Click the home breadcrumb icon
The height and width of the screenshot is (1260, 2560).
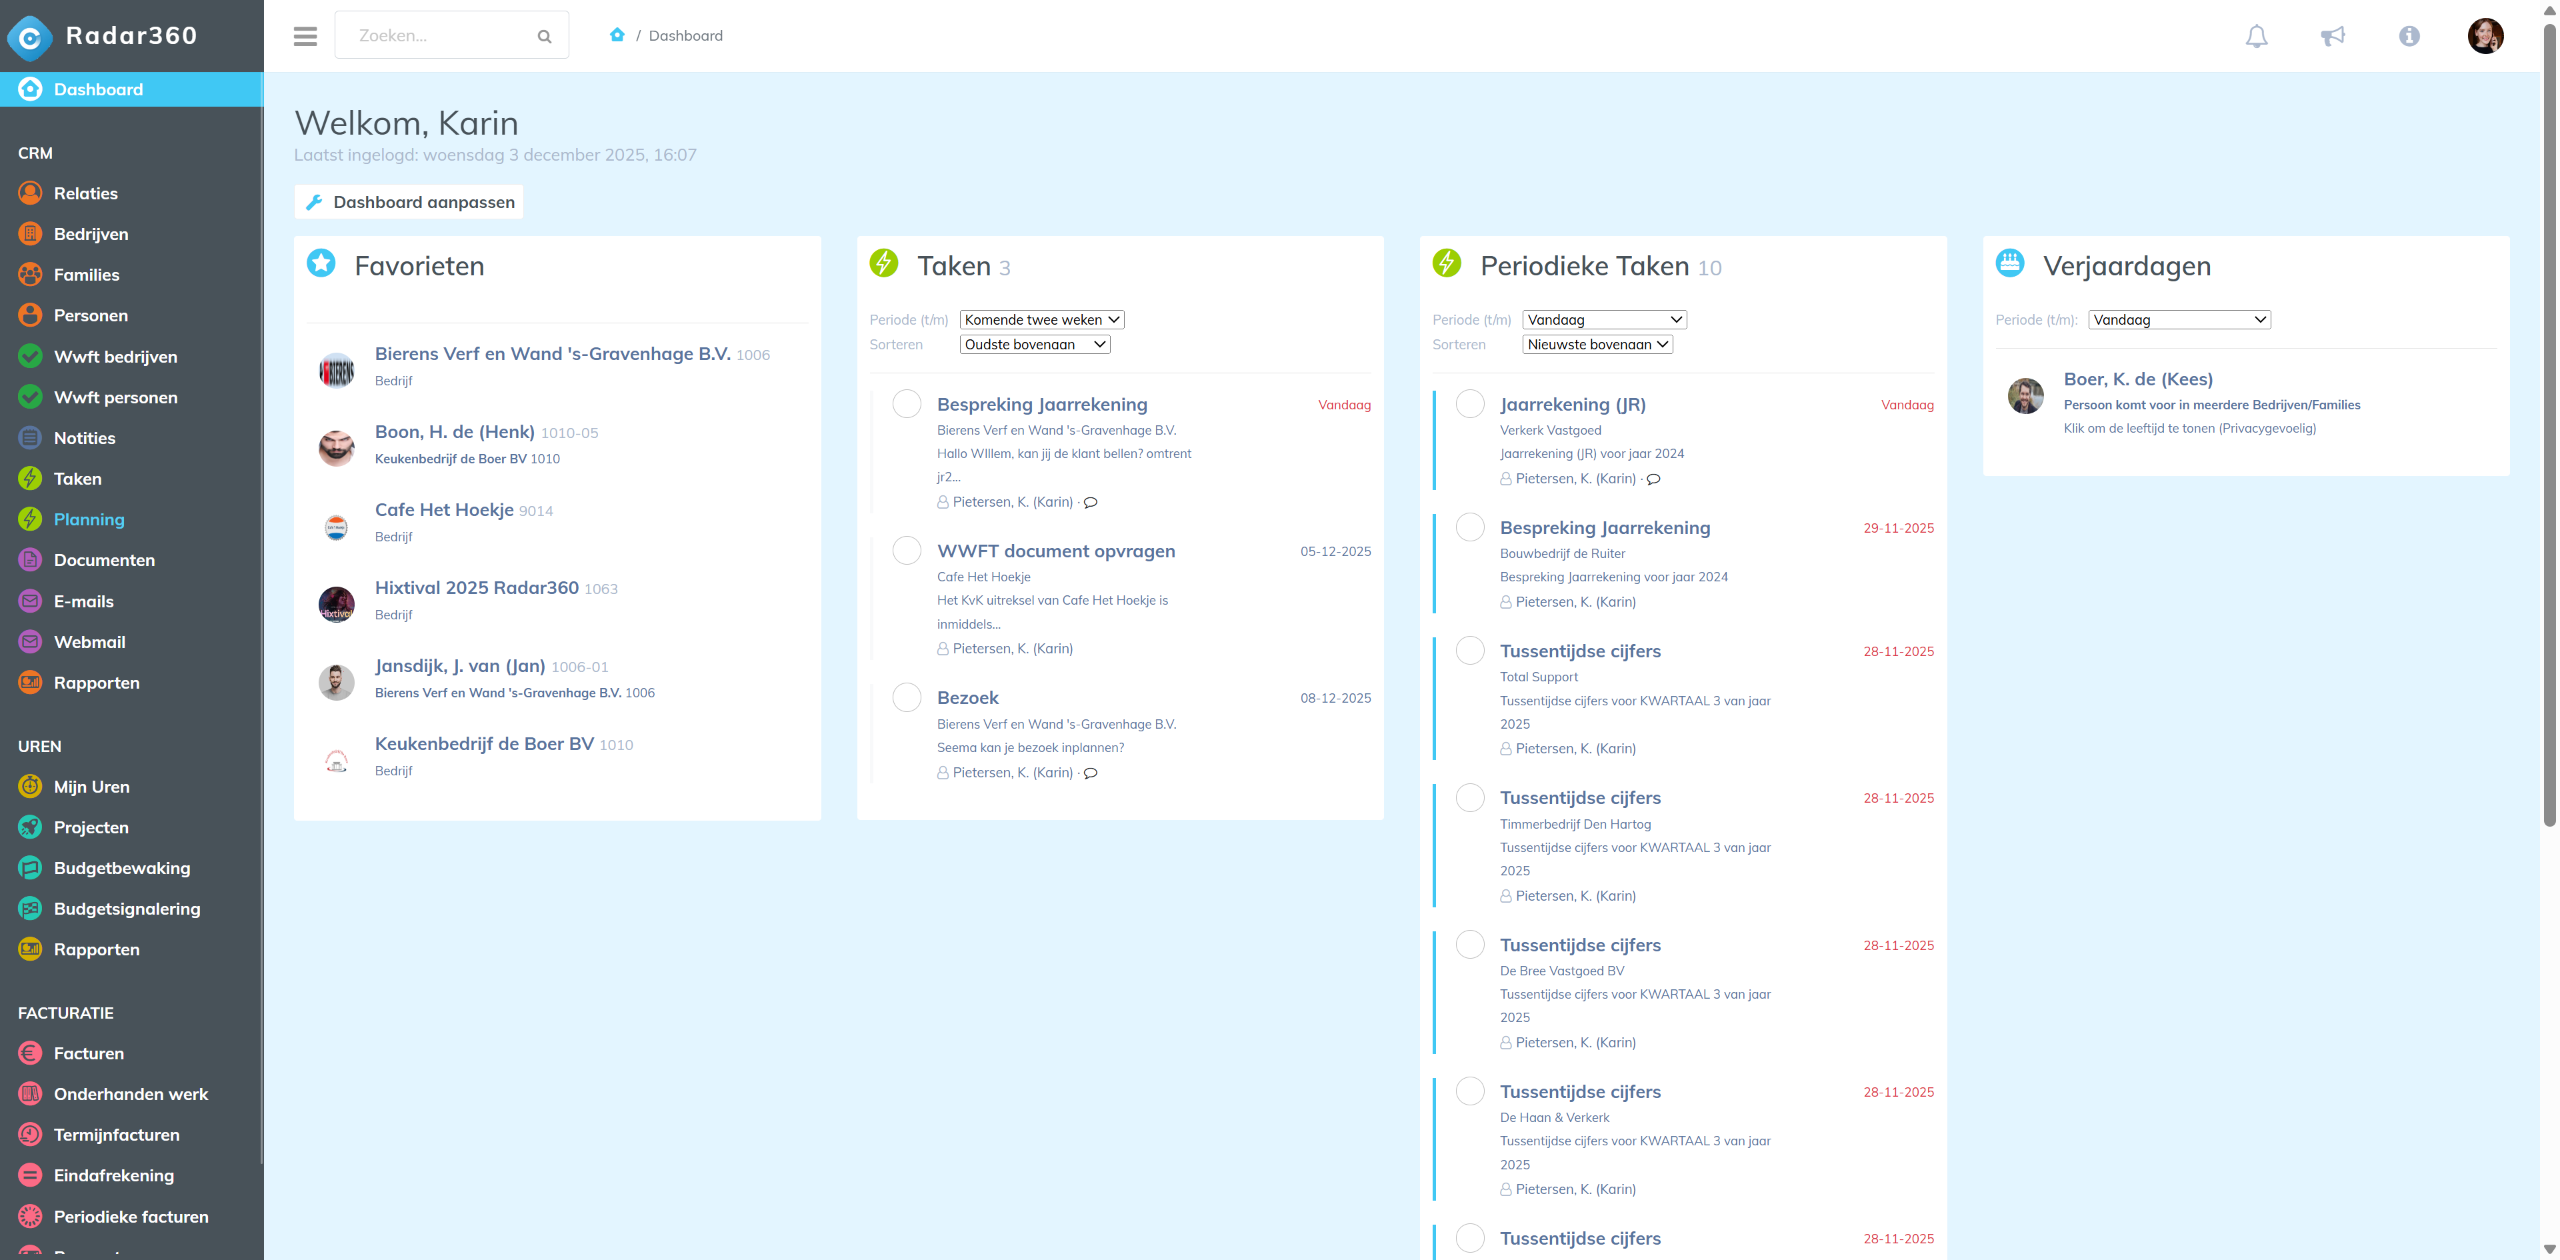coord(617,35)
